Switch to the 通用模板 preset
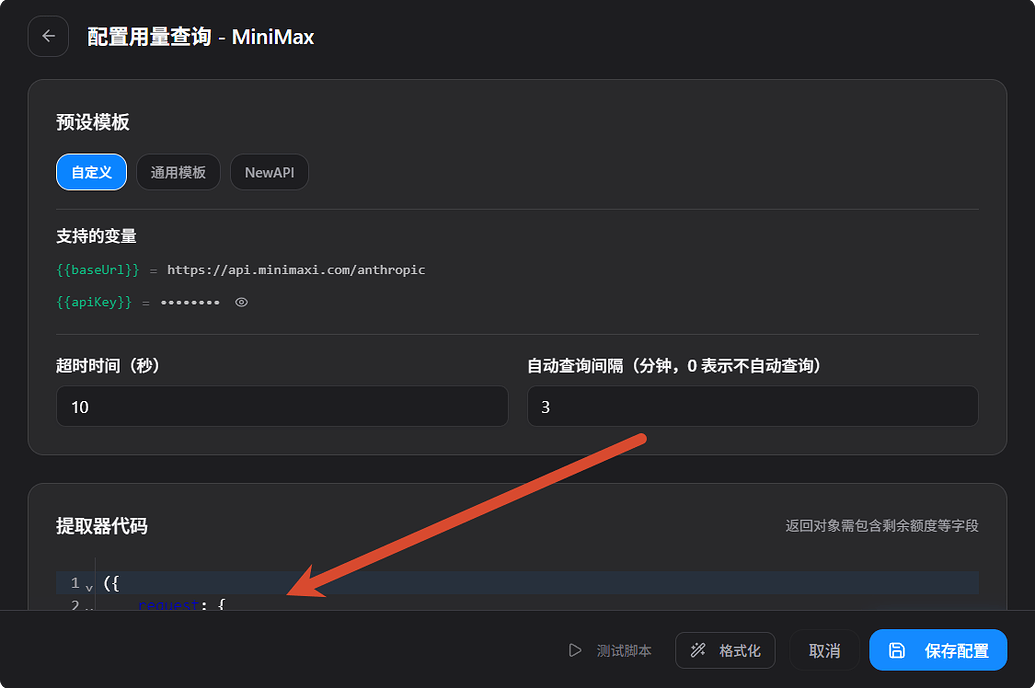This screenshot has height=688, width=1035. click(x=178, y=172)
